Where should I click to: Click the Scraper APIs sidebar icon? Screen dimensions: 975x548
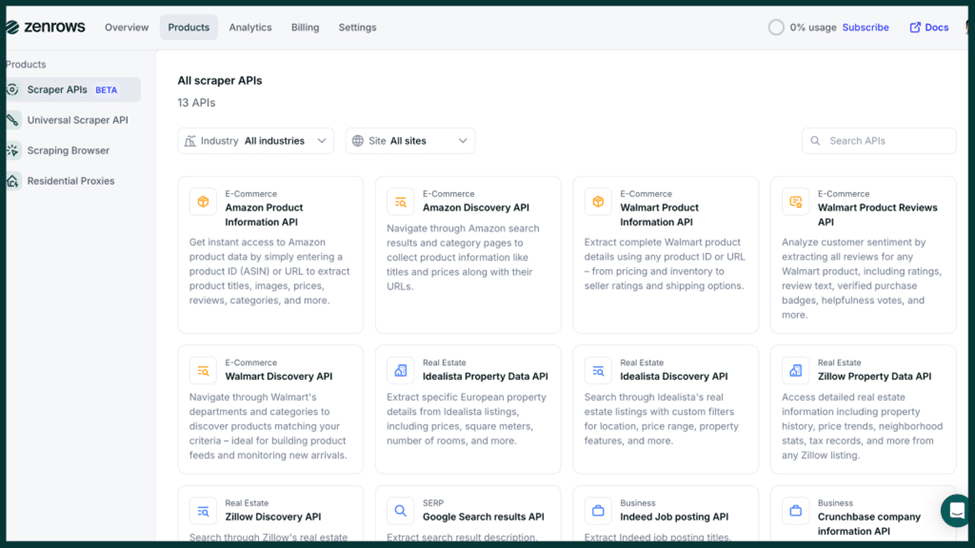pyautogui.click(x=12, y=90)
